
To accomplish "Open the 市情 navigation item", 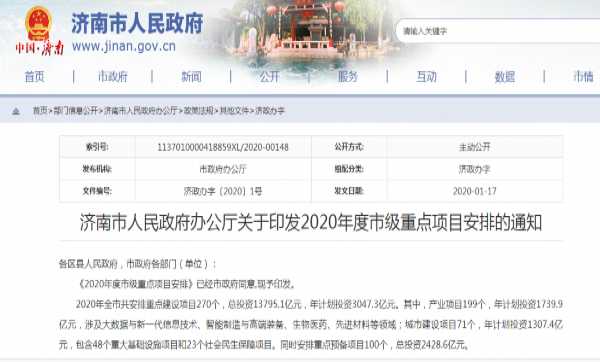I will point(583,77).
